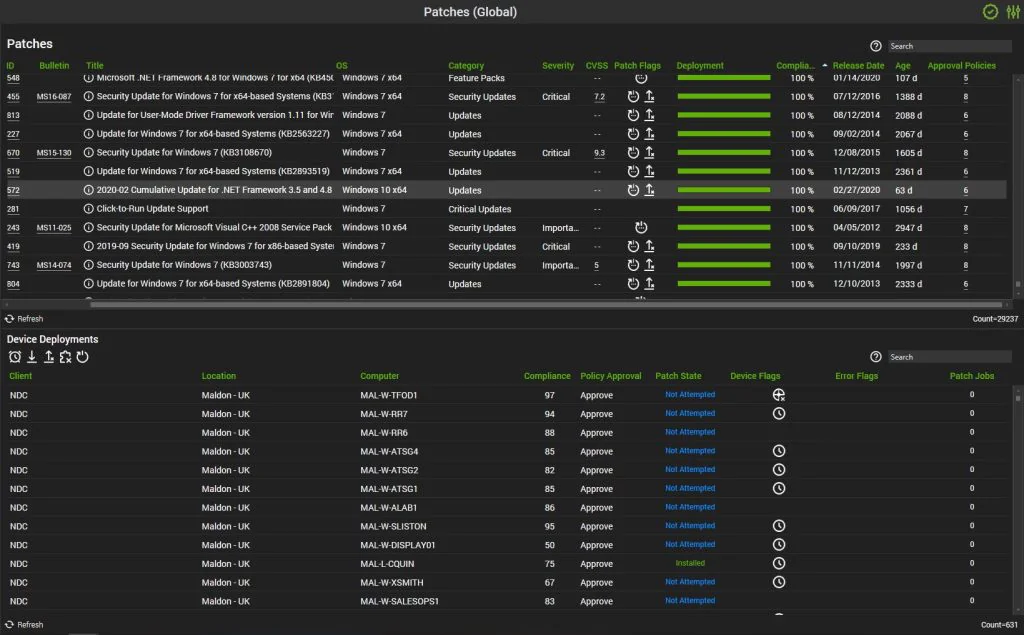Click the Patches table horizontal scrollbar

(546, 304)
